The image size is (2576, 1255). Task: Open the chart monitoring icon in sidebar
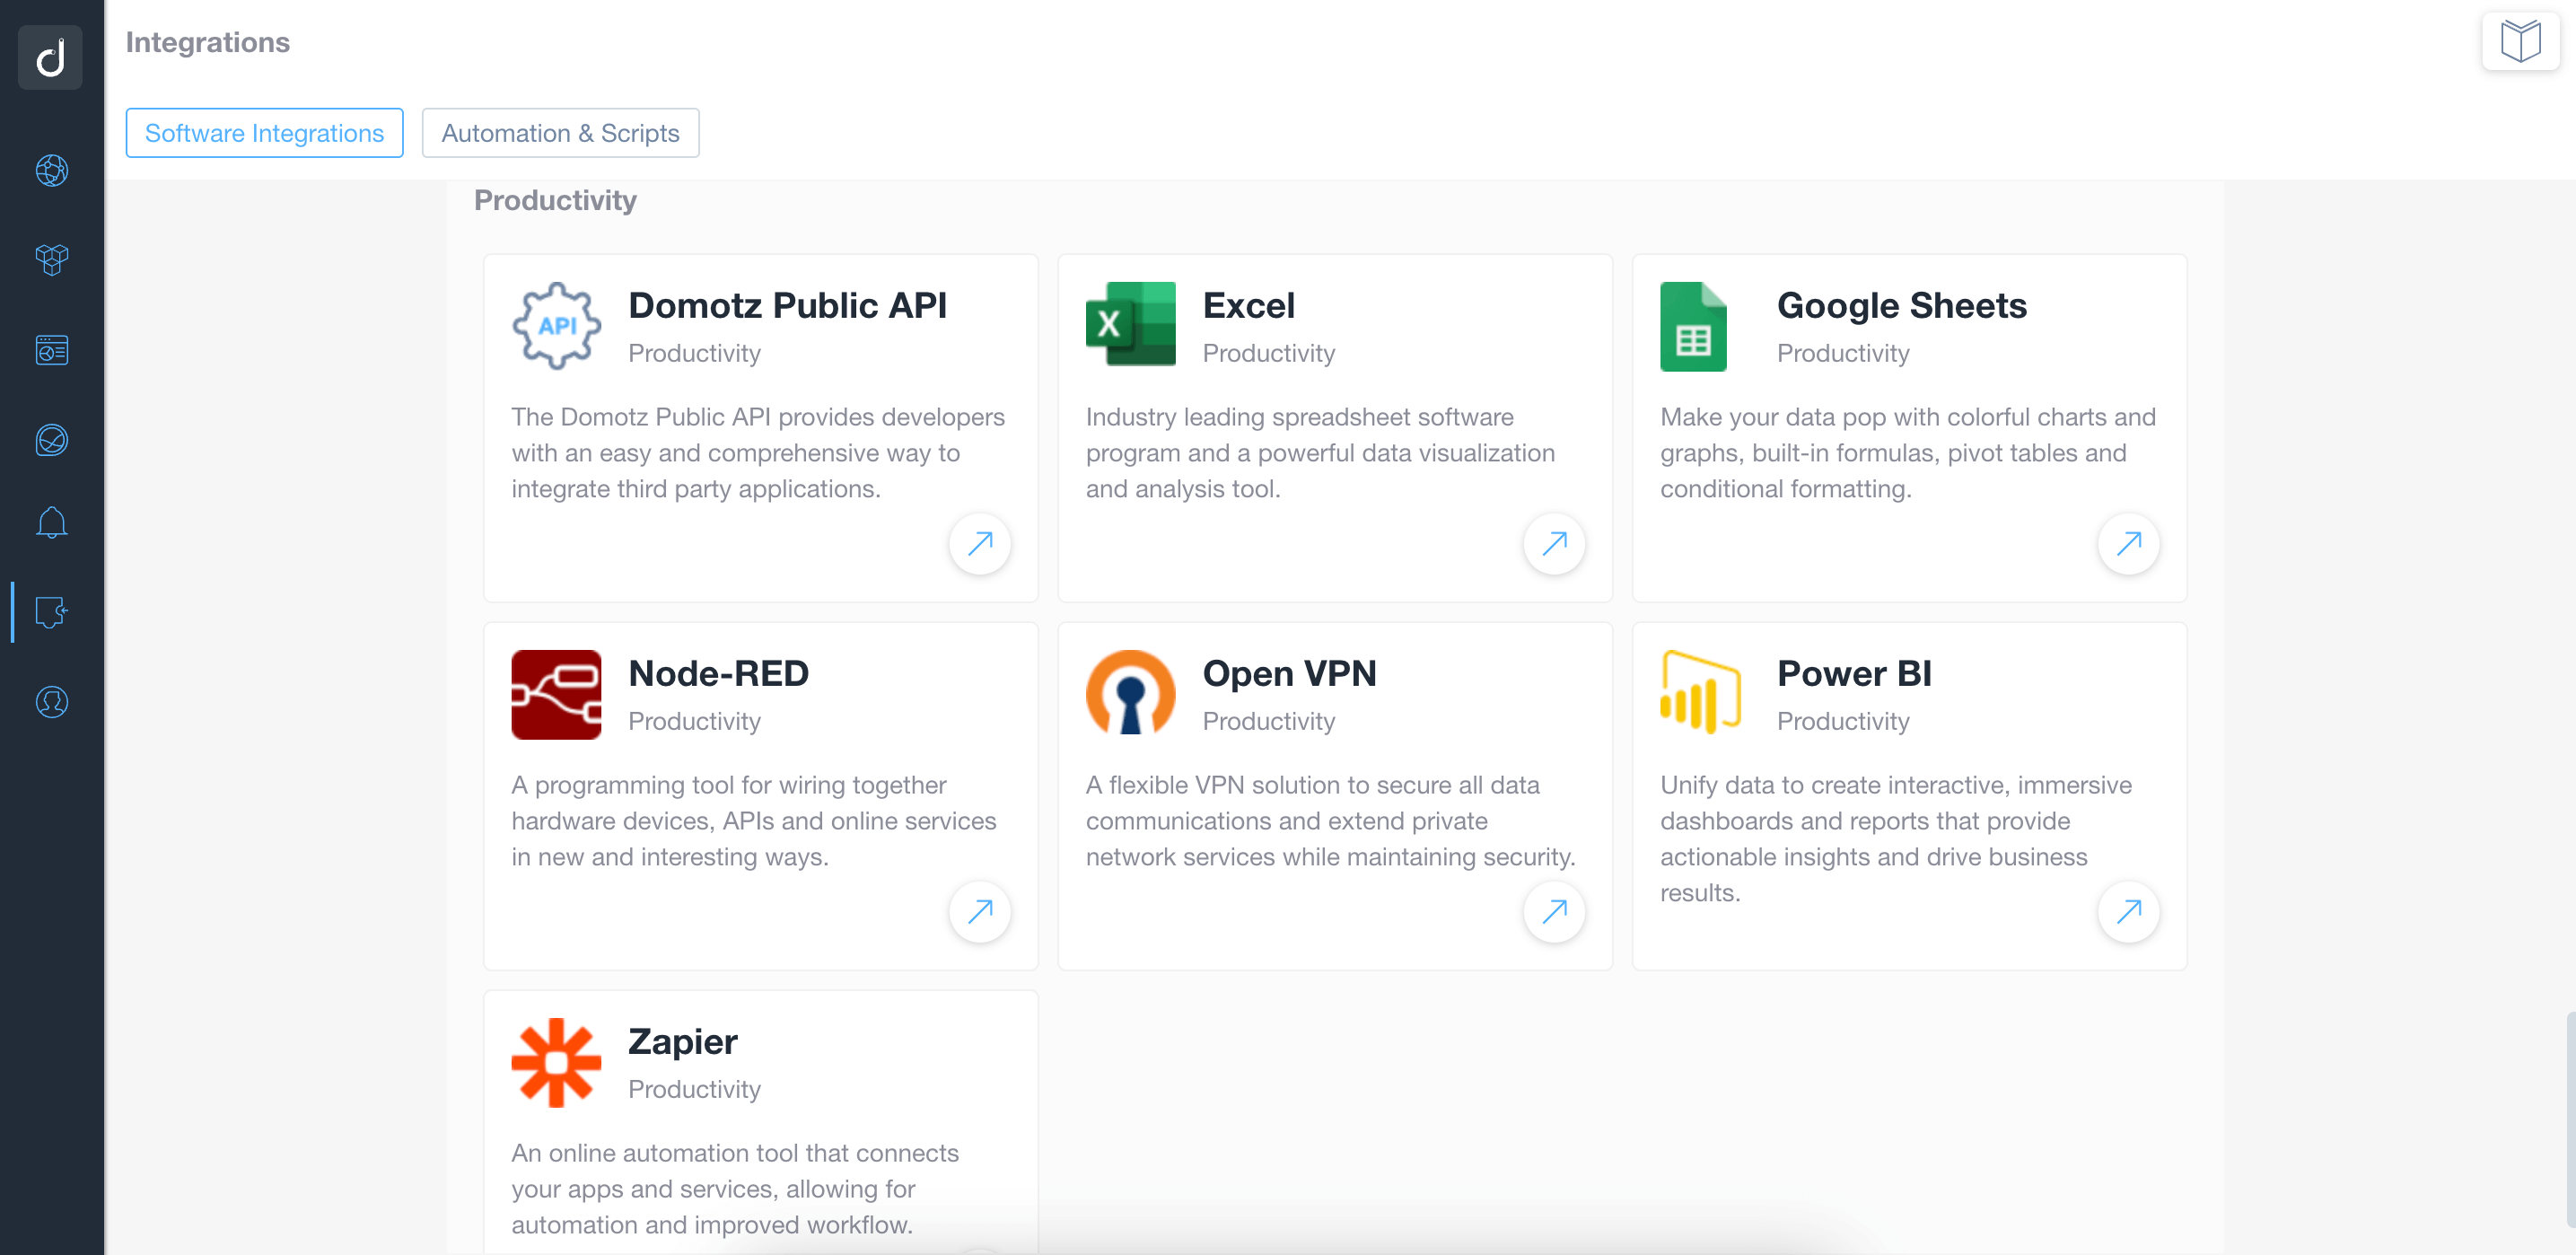(x=52, y=440)
